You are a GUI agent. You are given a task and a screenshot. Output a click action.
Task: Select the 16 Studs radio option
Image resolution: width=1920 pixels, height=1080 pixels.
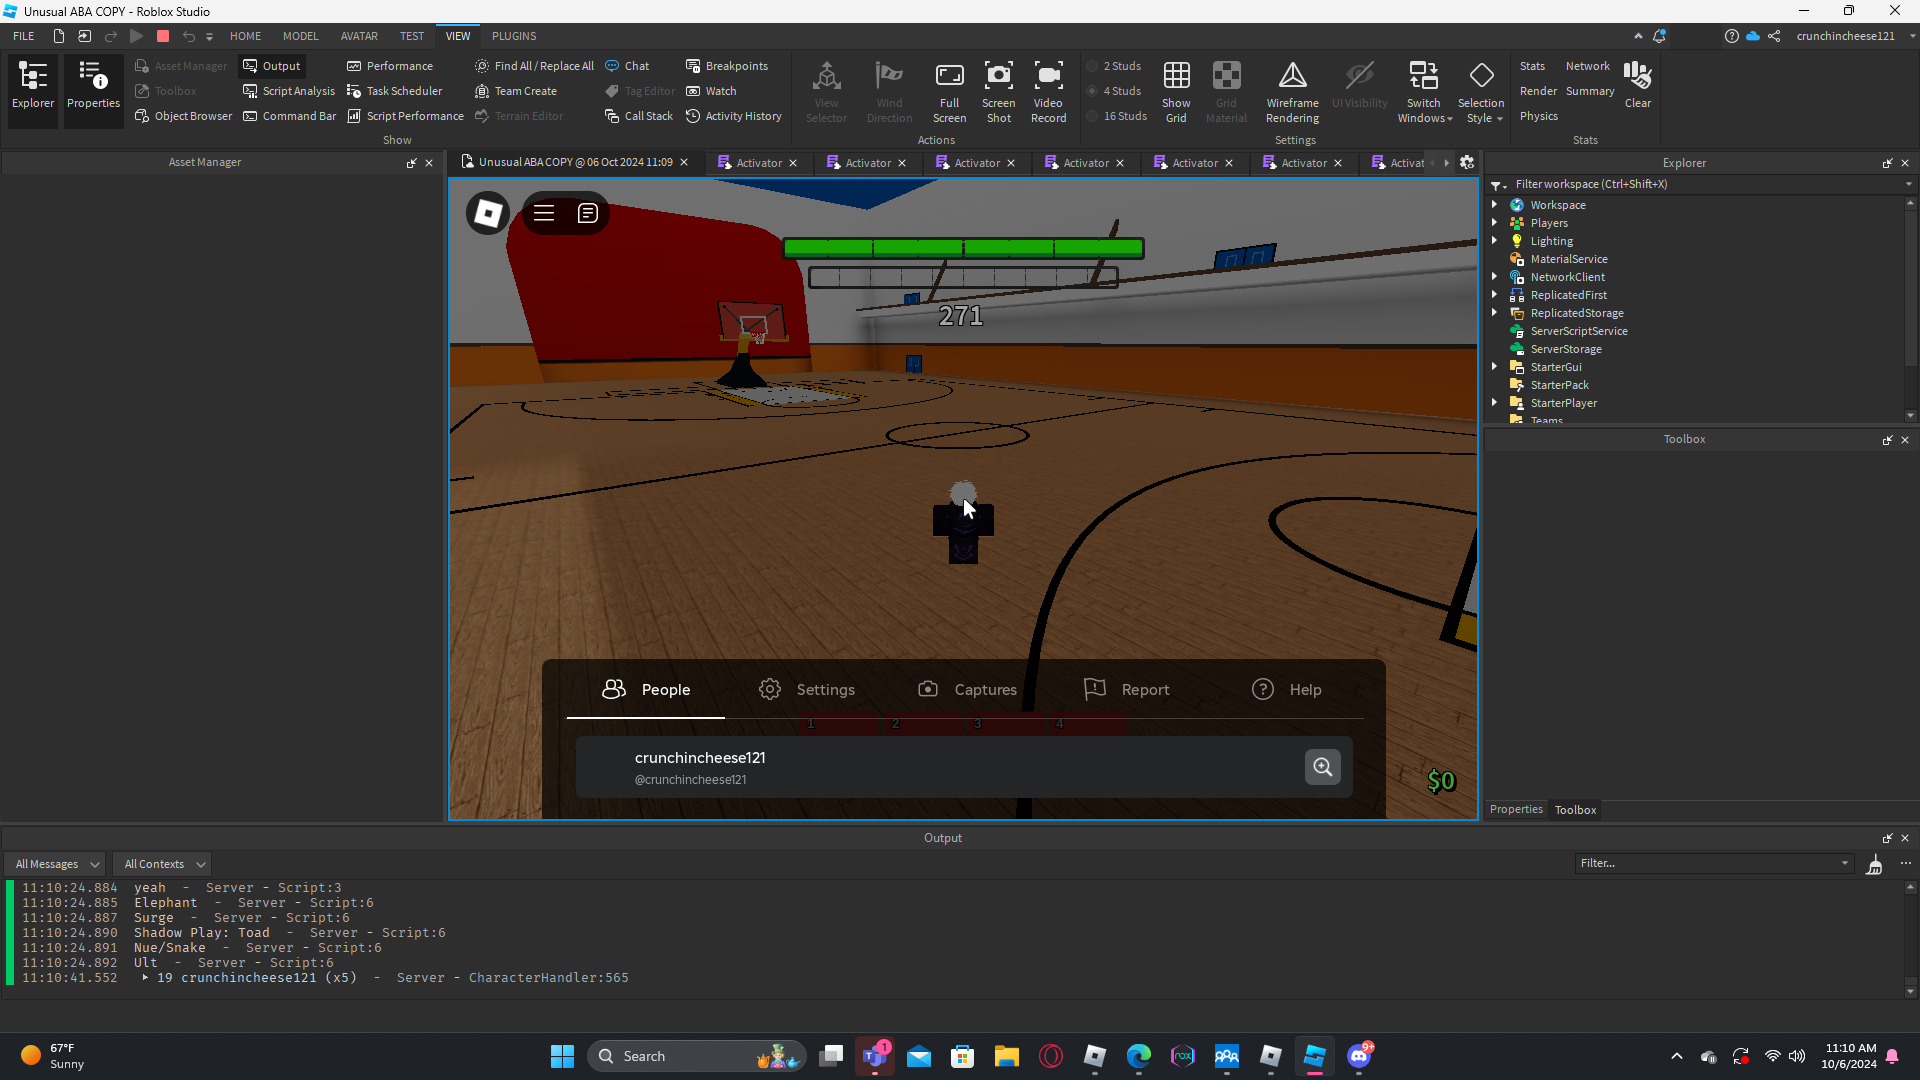point(1093,116)
